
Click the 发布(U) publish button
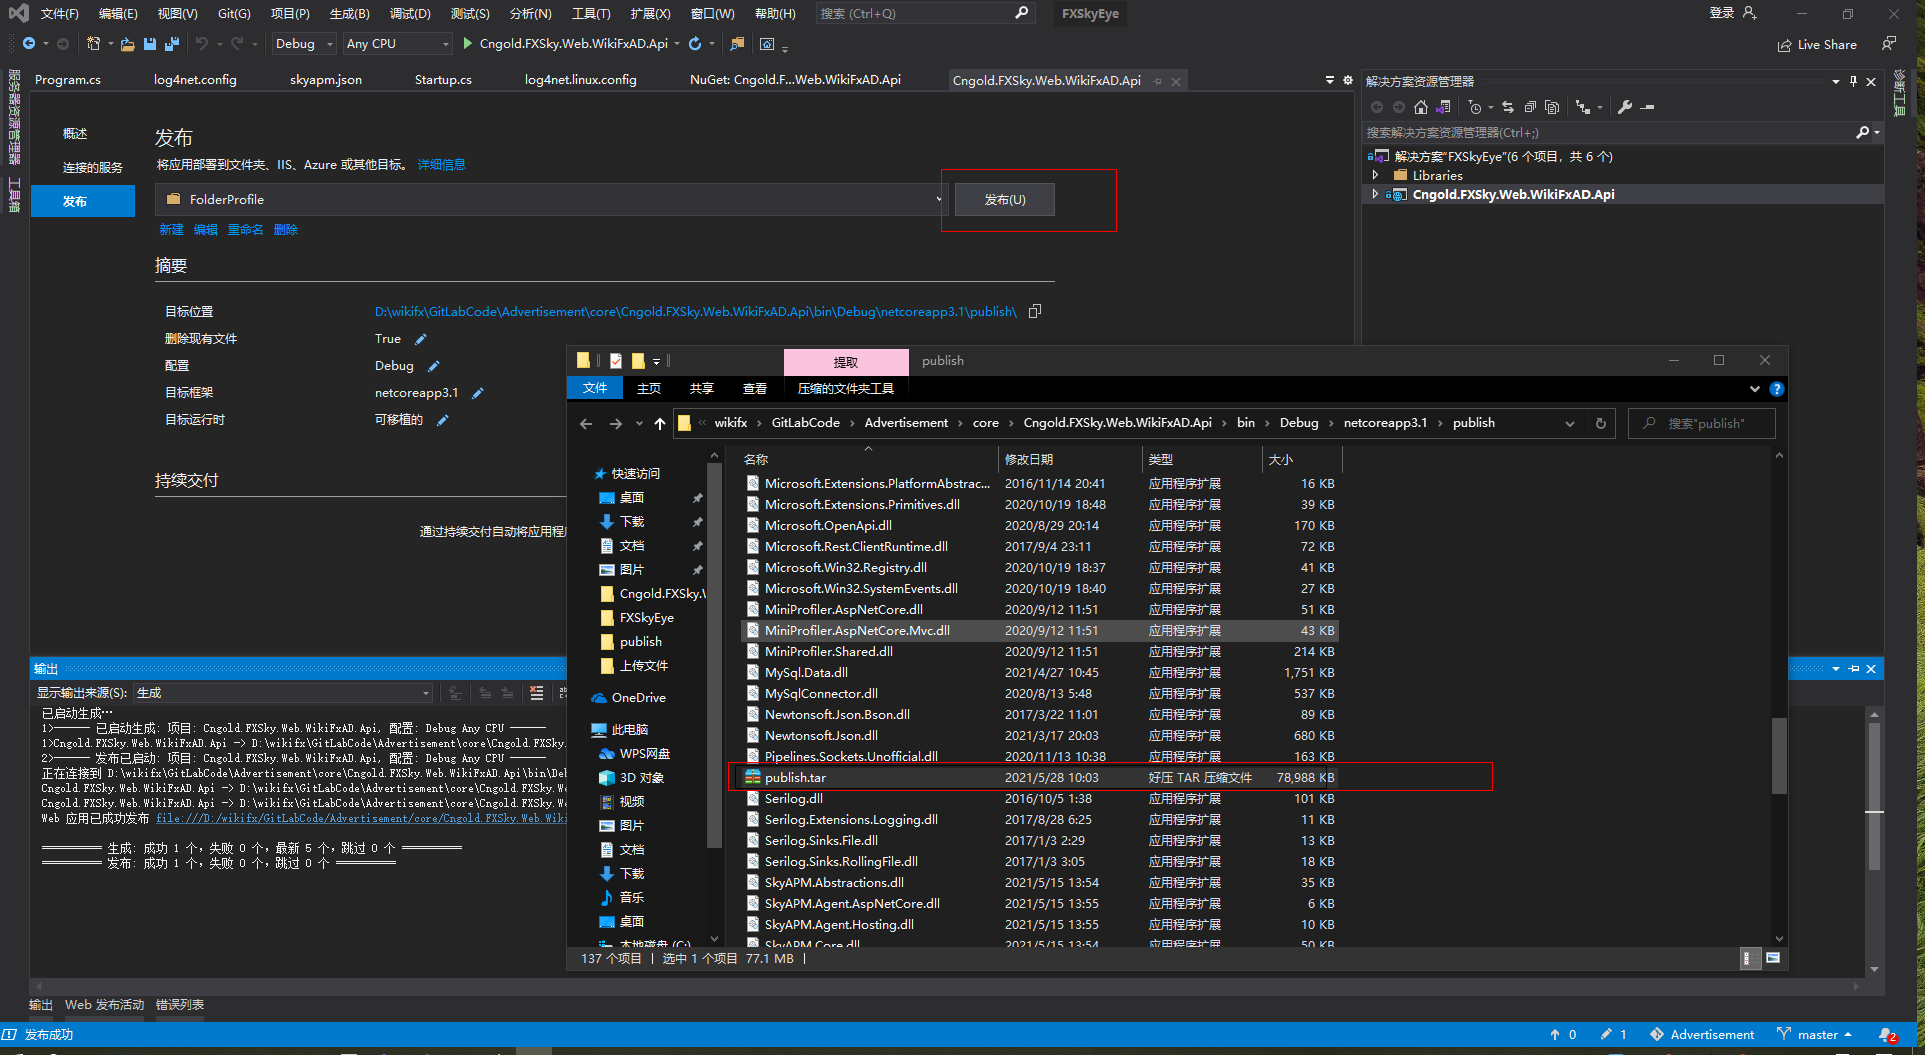tap(1005, 199)
